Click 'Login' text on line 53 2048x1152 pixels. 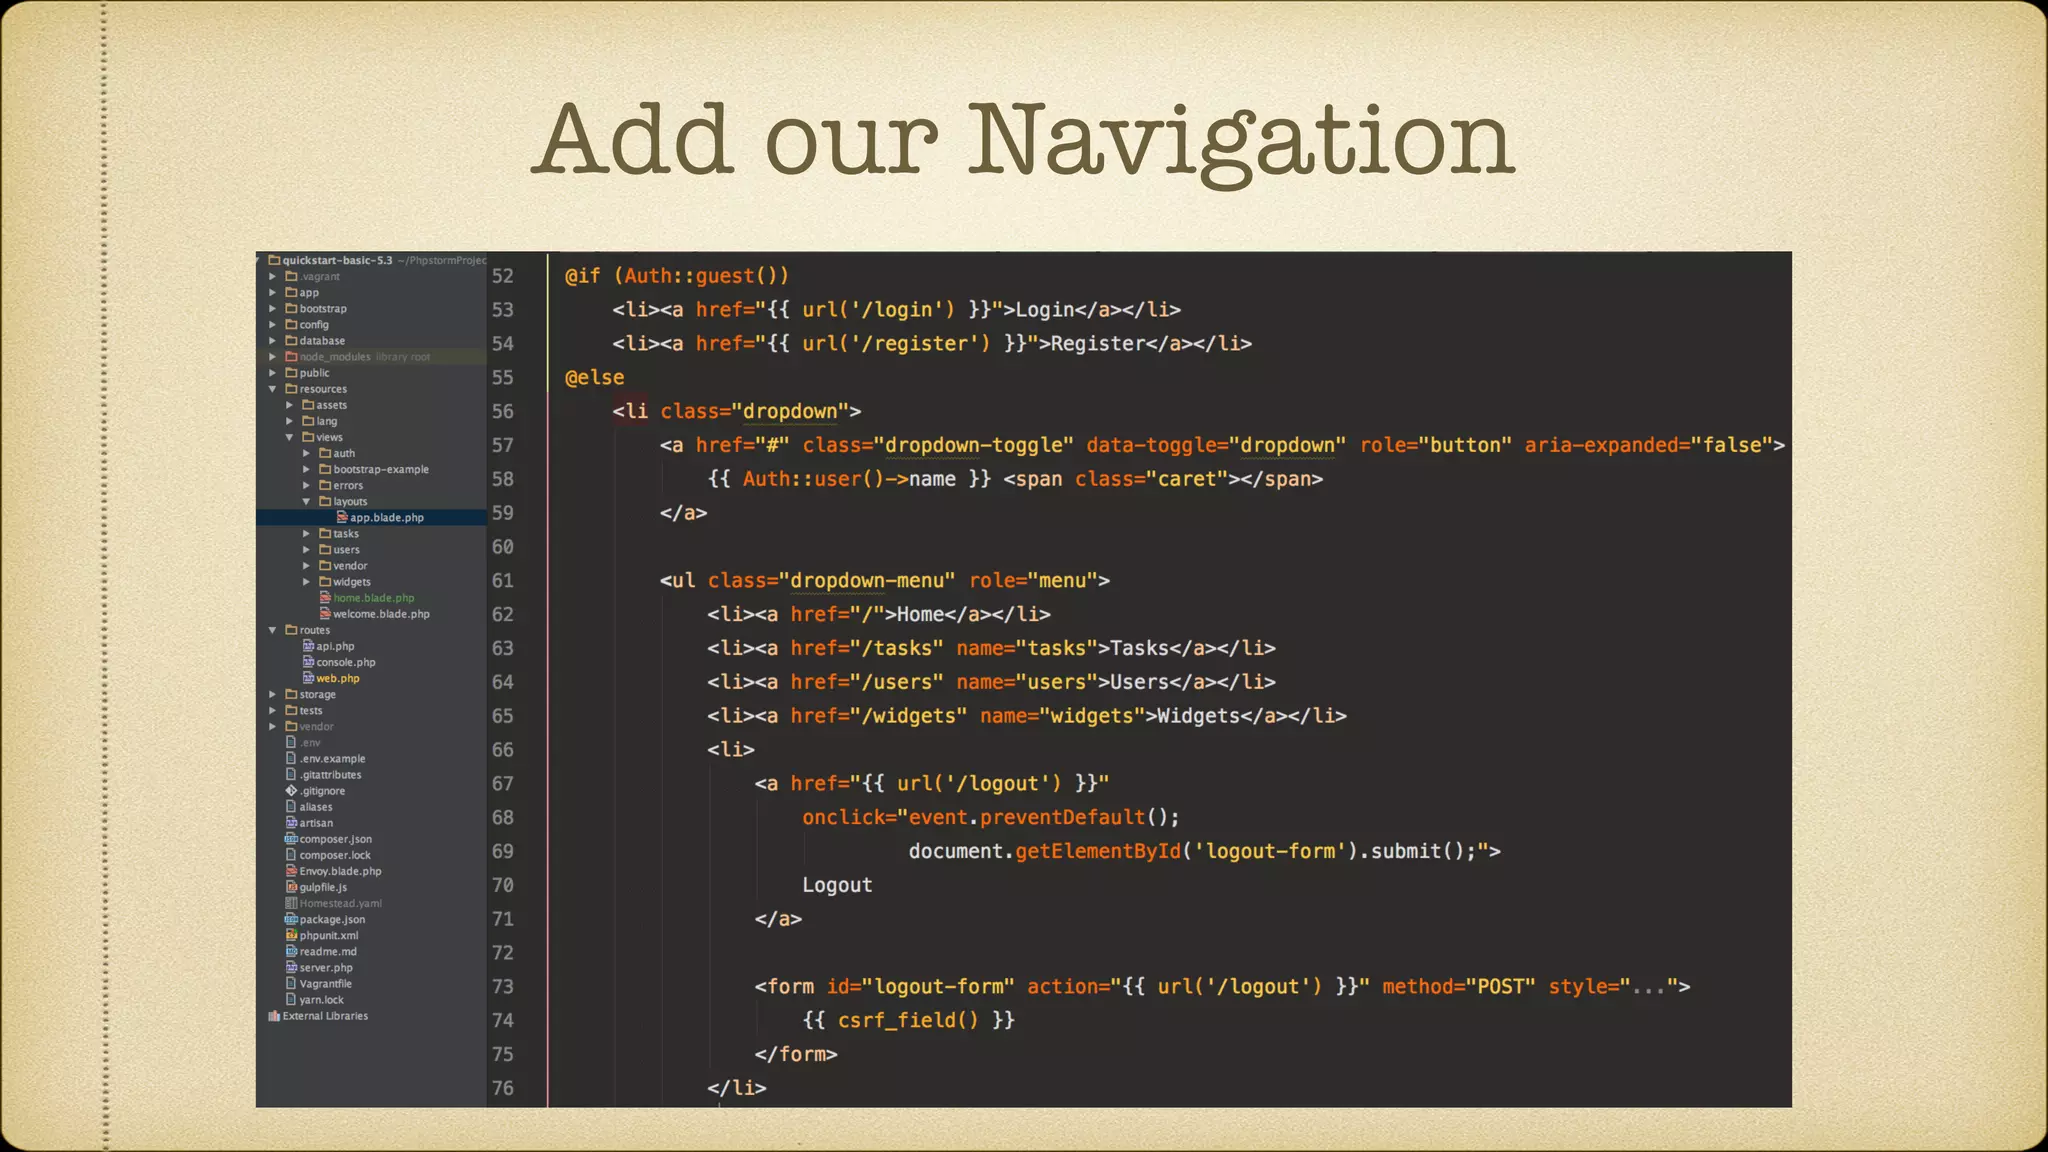1045,310
